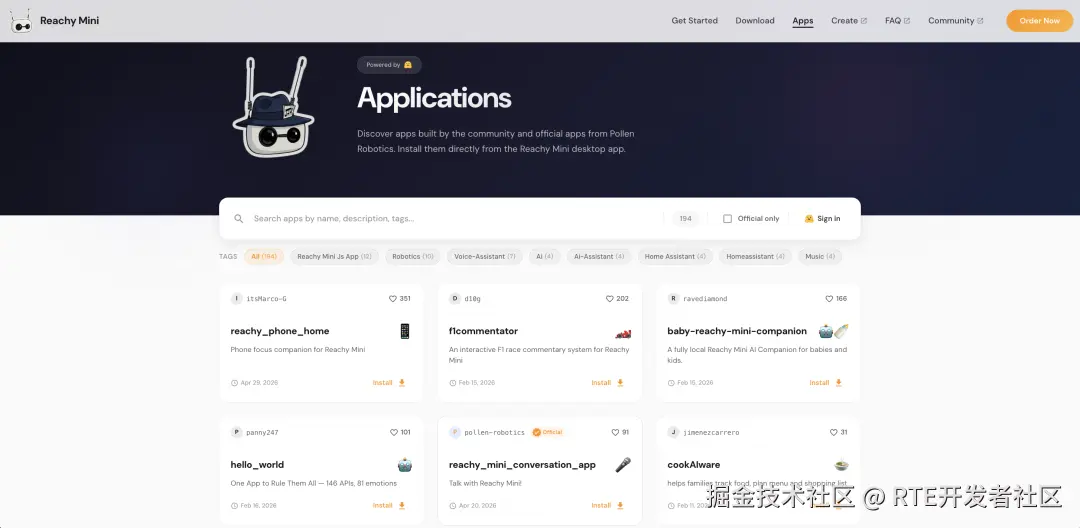
Task: Open the Community external link
Action: pyautogui.click(x=955, y=21)
